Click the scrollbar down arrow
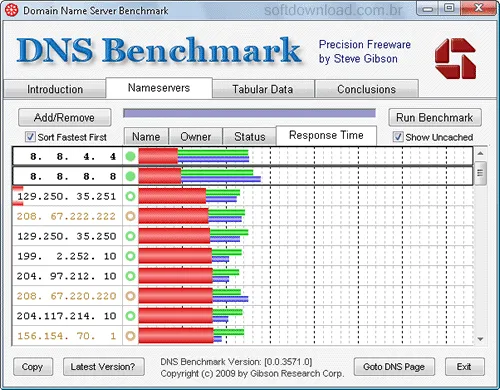This screenshot has width=500, height=390. (480, 339)
